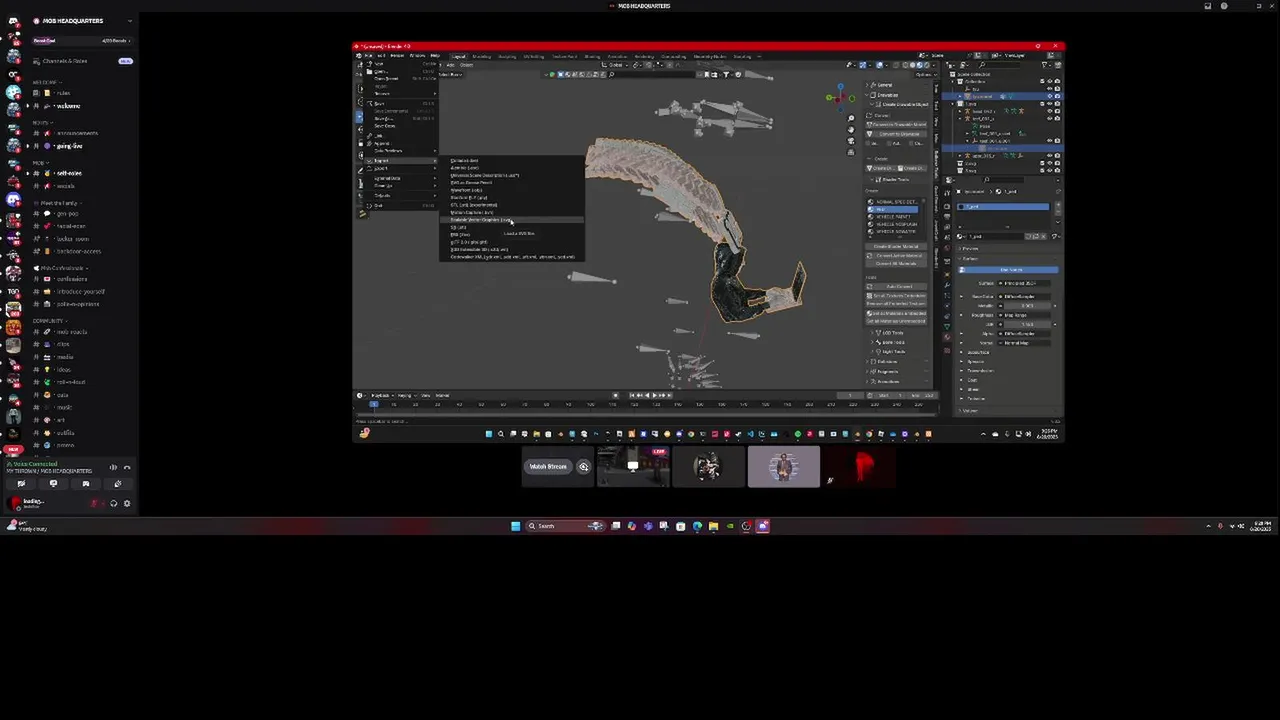Open Blender Help menu in stream
1280x720 pixels.
click(435, 56)
